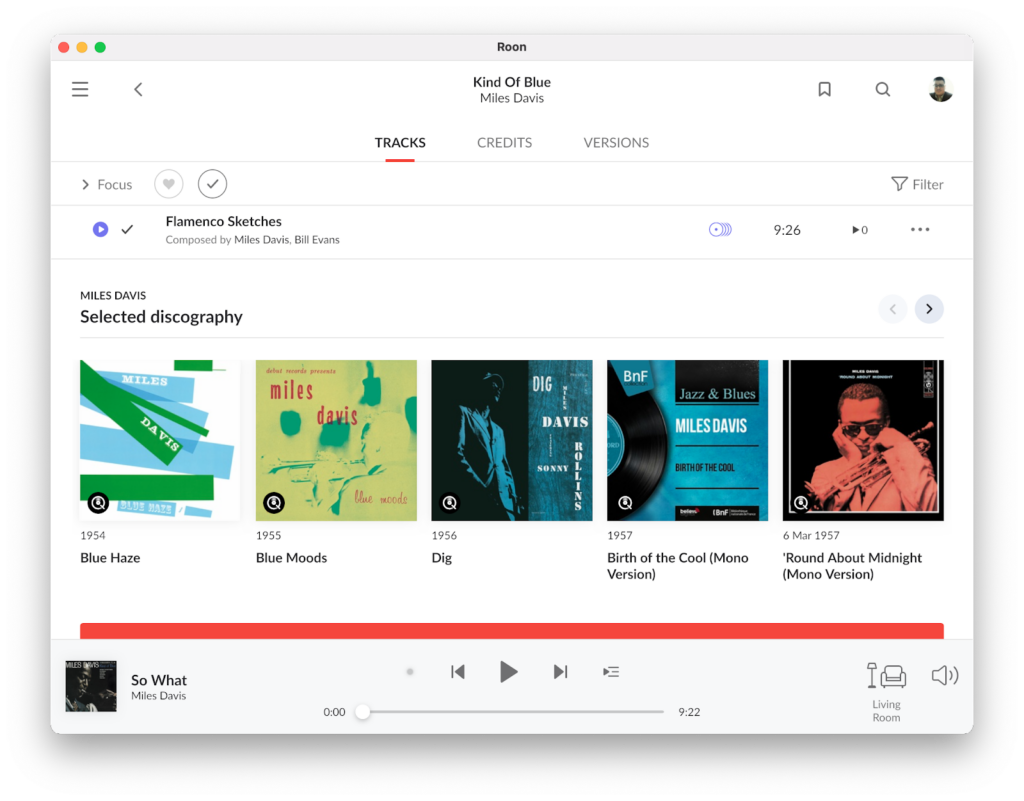The height and width of the screenshot is (801, 1024).
Task: Toggle the checkmark selection filter
Action: click(212, 184)
